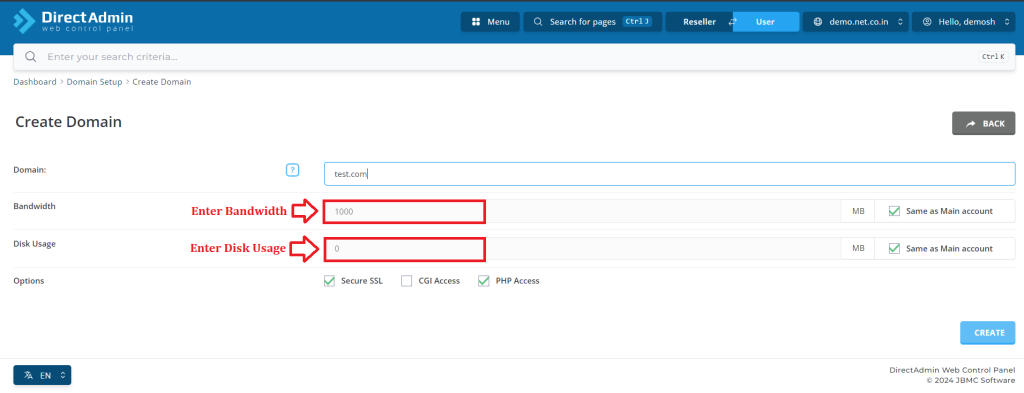Click the user avatar icon beside Hello
Image resolution: width=1024 pixels, height=393 pixels.
click(x=927, y=22)
